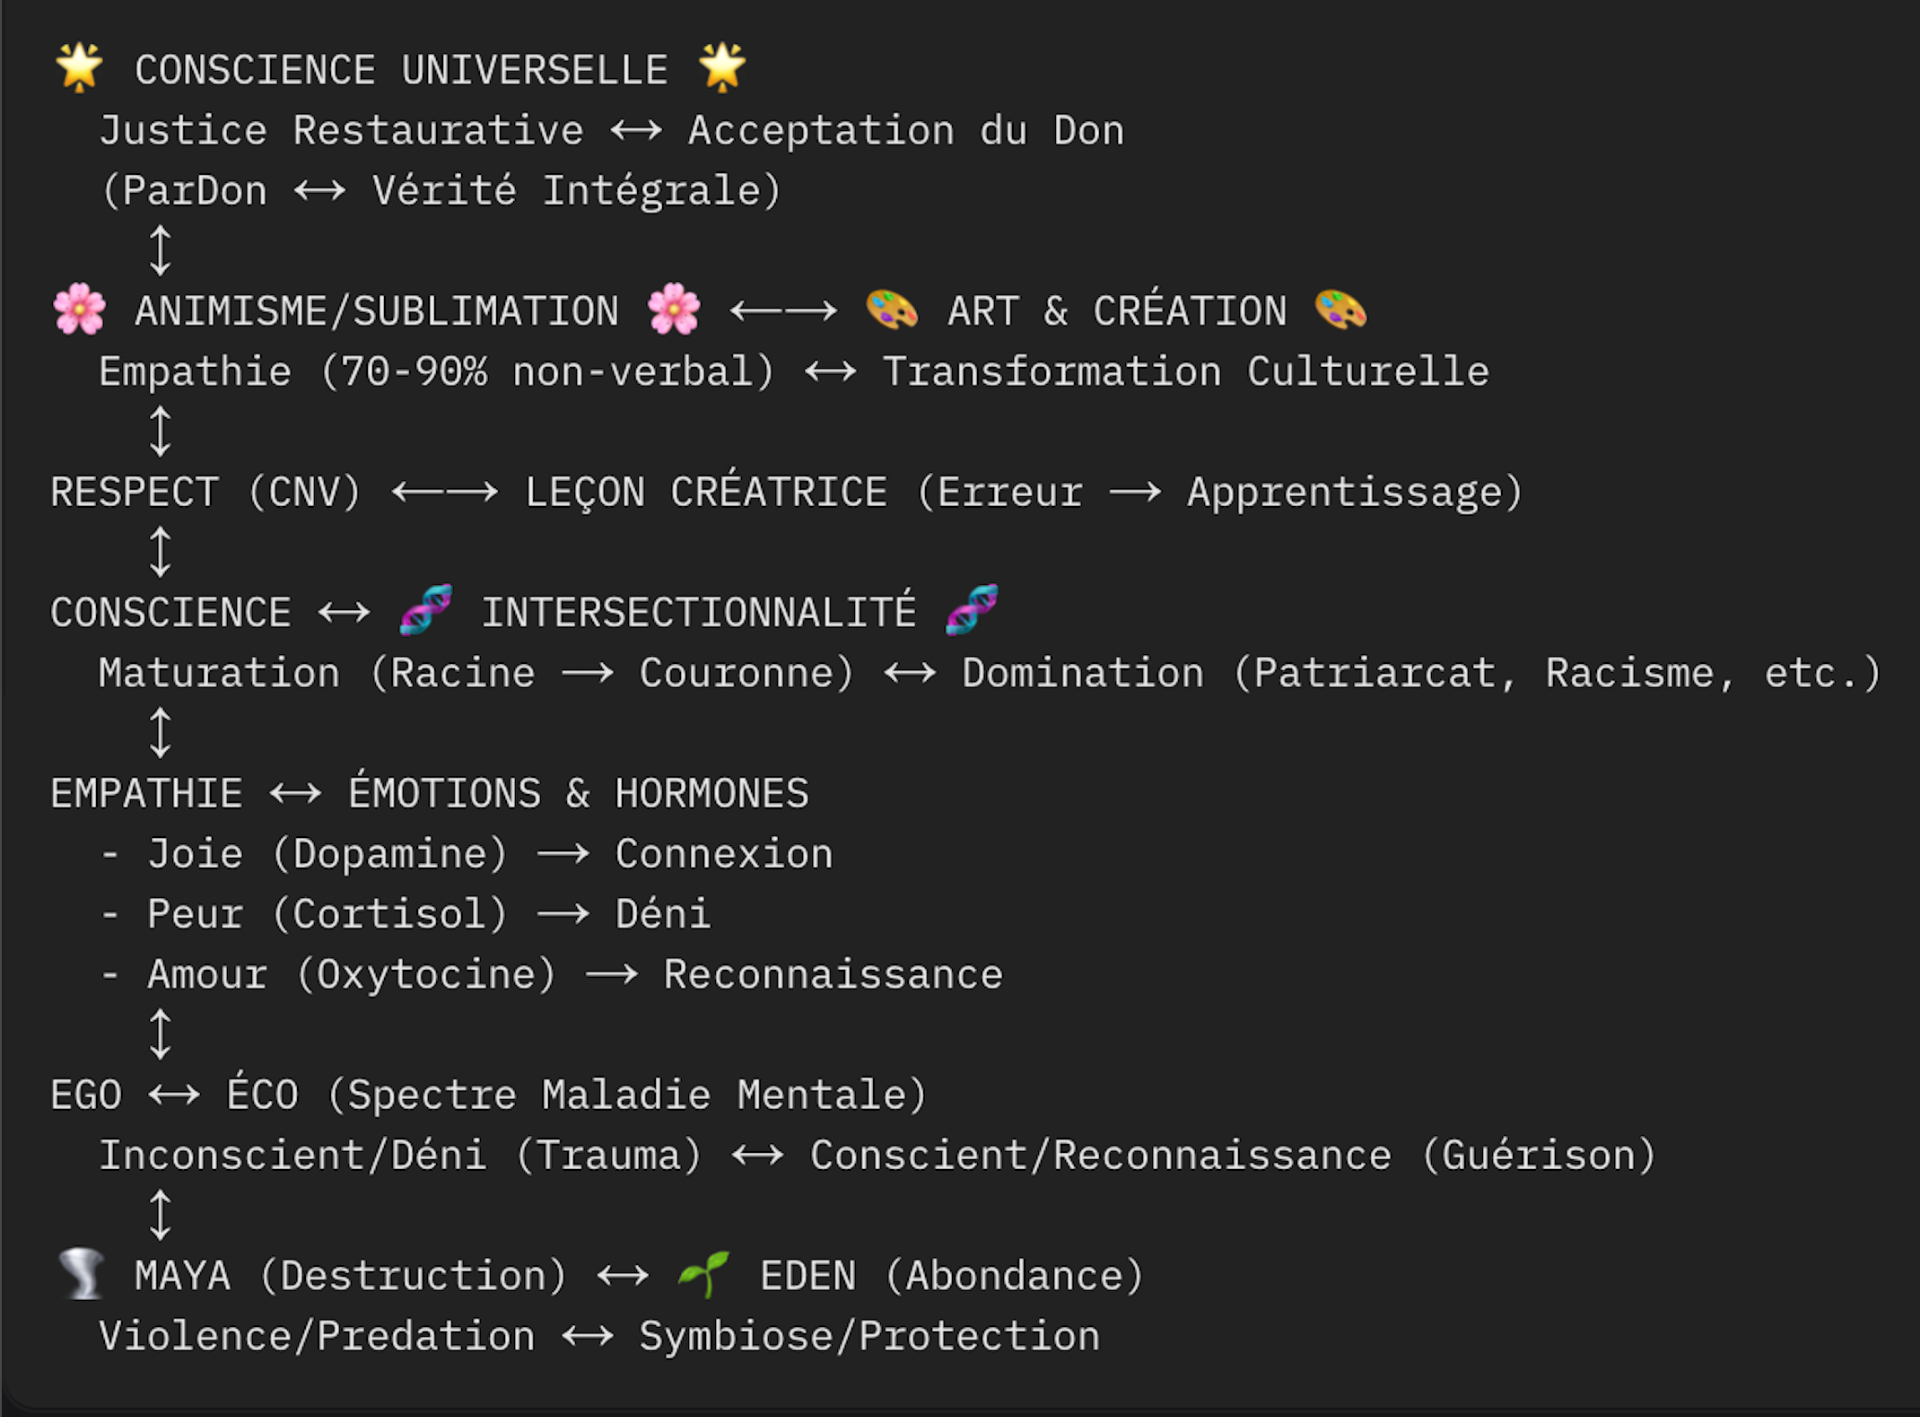Image resolution: width=1920 pixels, height=1417 pixels.
Task: Click the palette emoji before ART & CRÉATION
Action: pos(892,309)
